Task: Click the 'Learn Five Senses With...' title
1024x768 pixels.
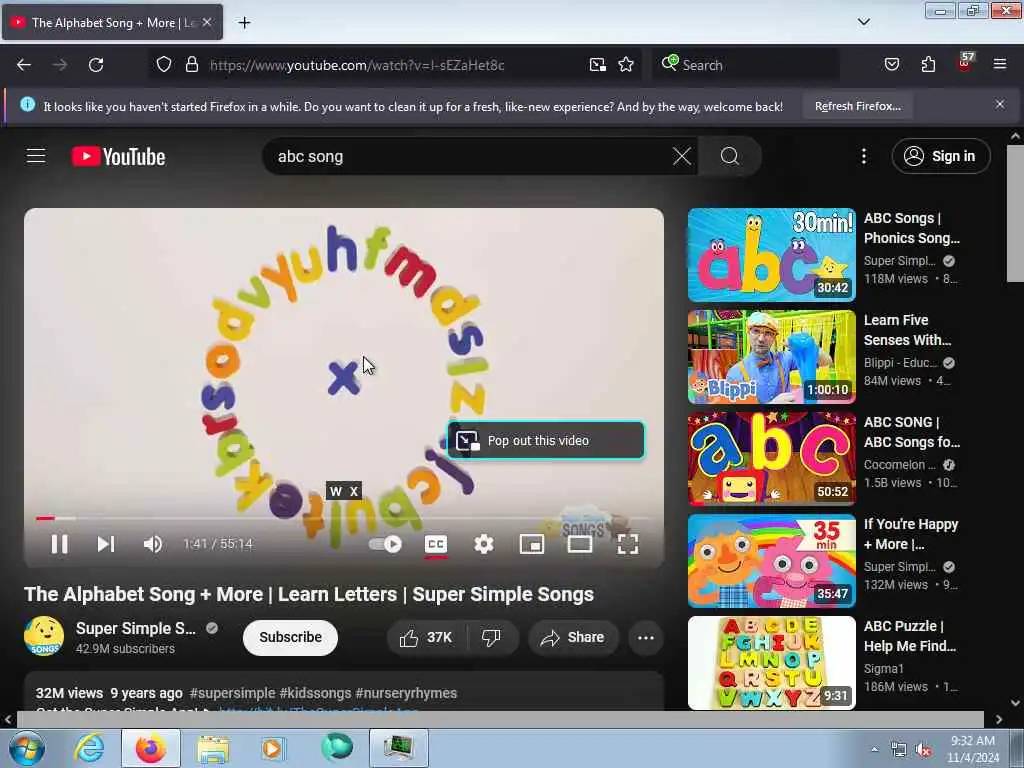Action: tap(908, 330)
